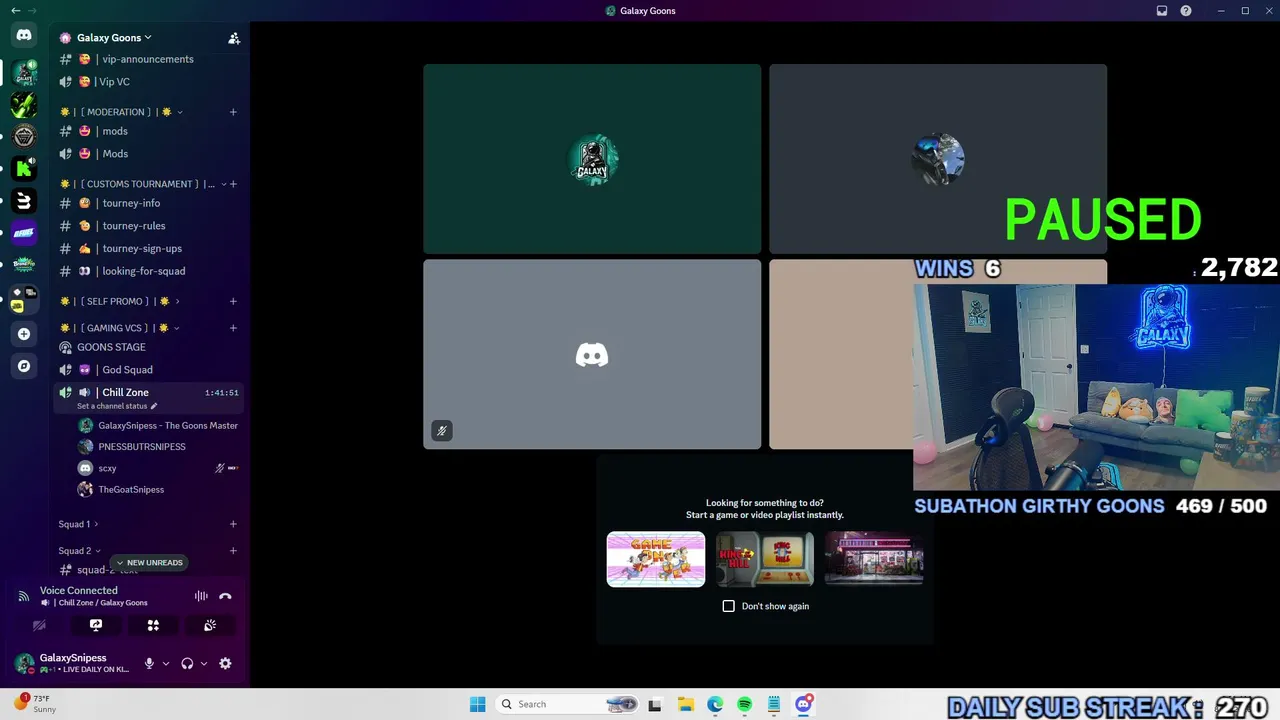Disconnect from voice with hang-up icon
This screenshot has height=720, width=1280.
point(225,596)
